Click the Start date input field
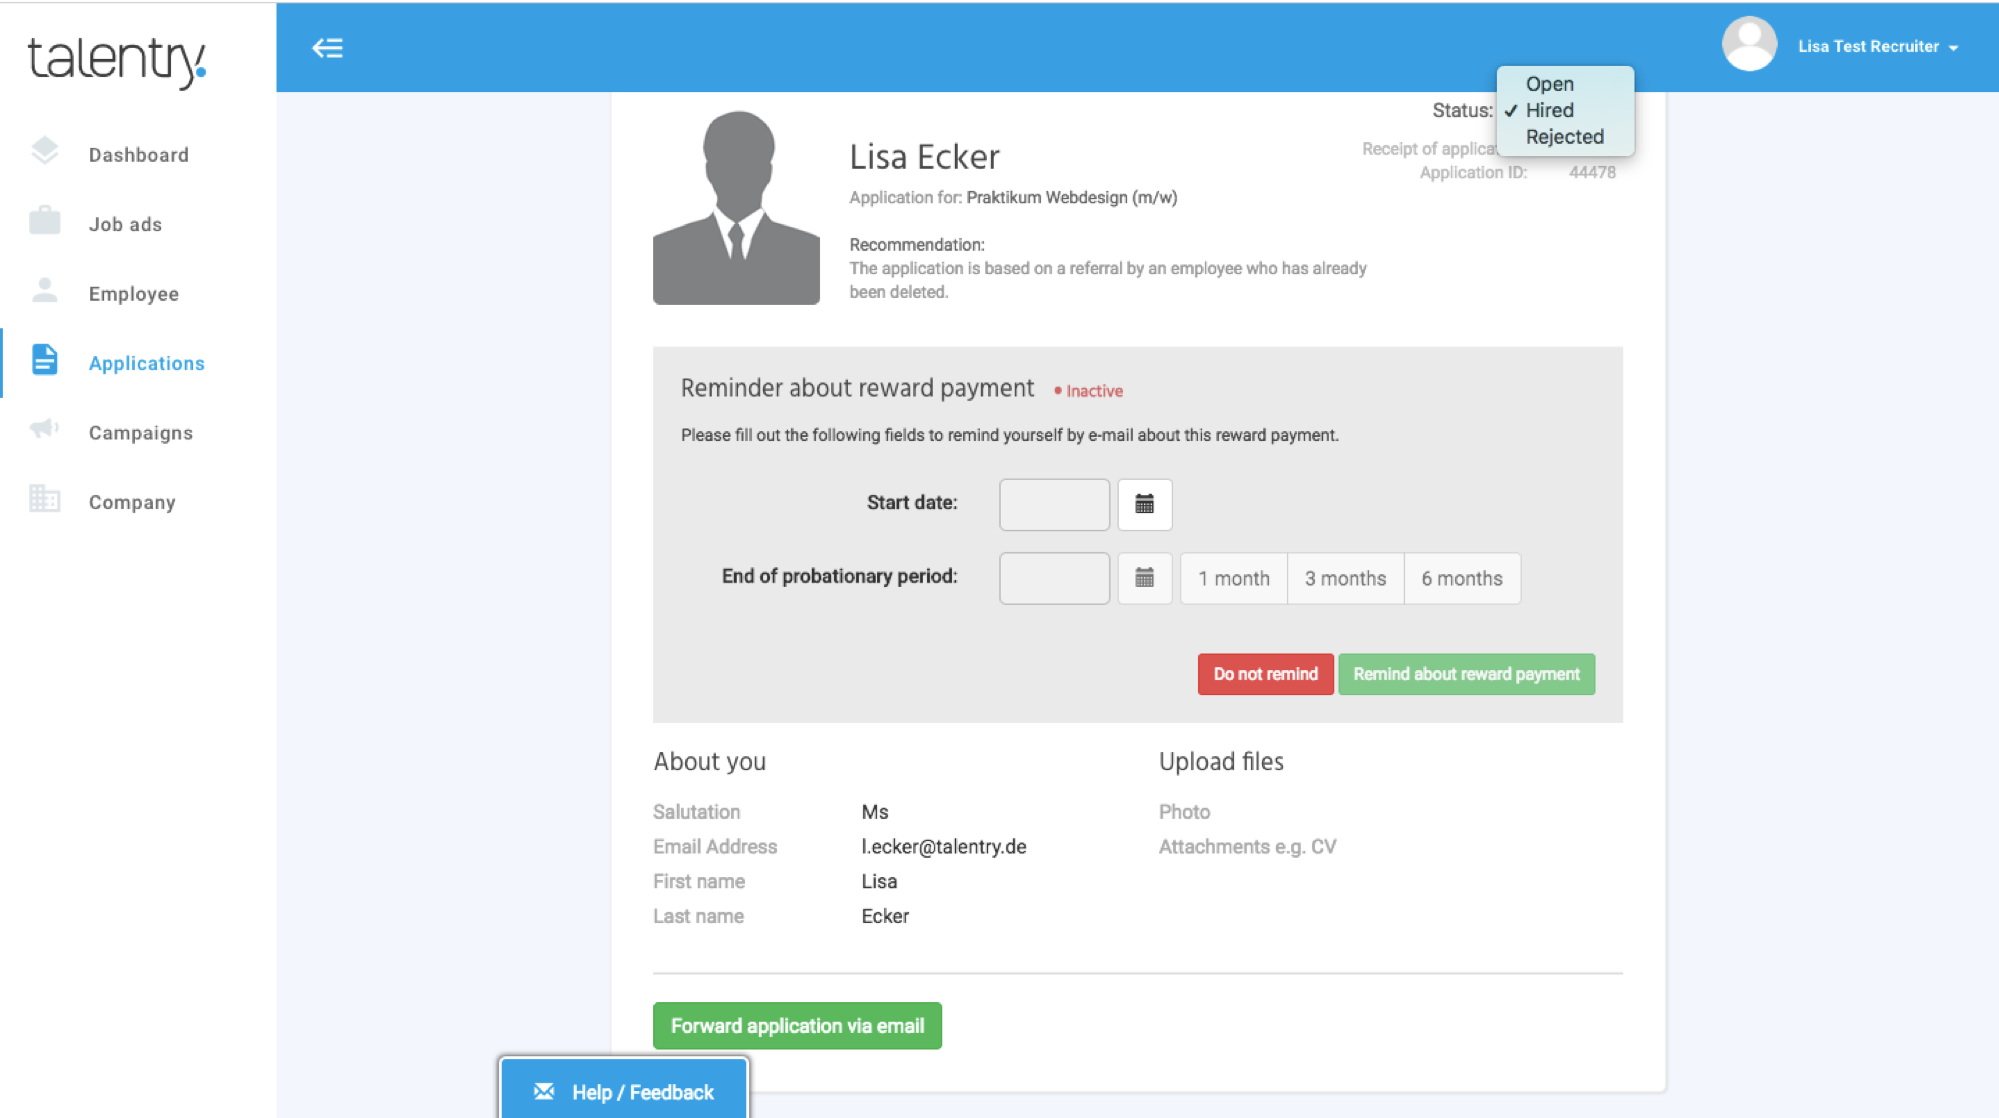This screenshot has width=1999, height=1118. coord(1054,504)
